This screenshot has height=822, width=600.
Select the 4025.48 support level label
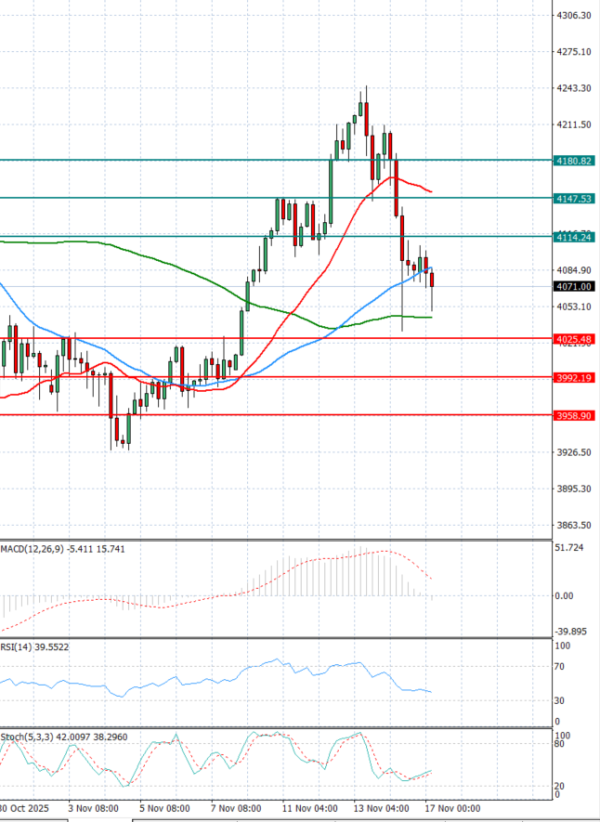pos(574,340)
